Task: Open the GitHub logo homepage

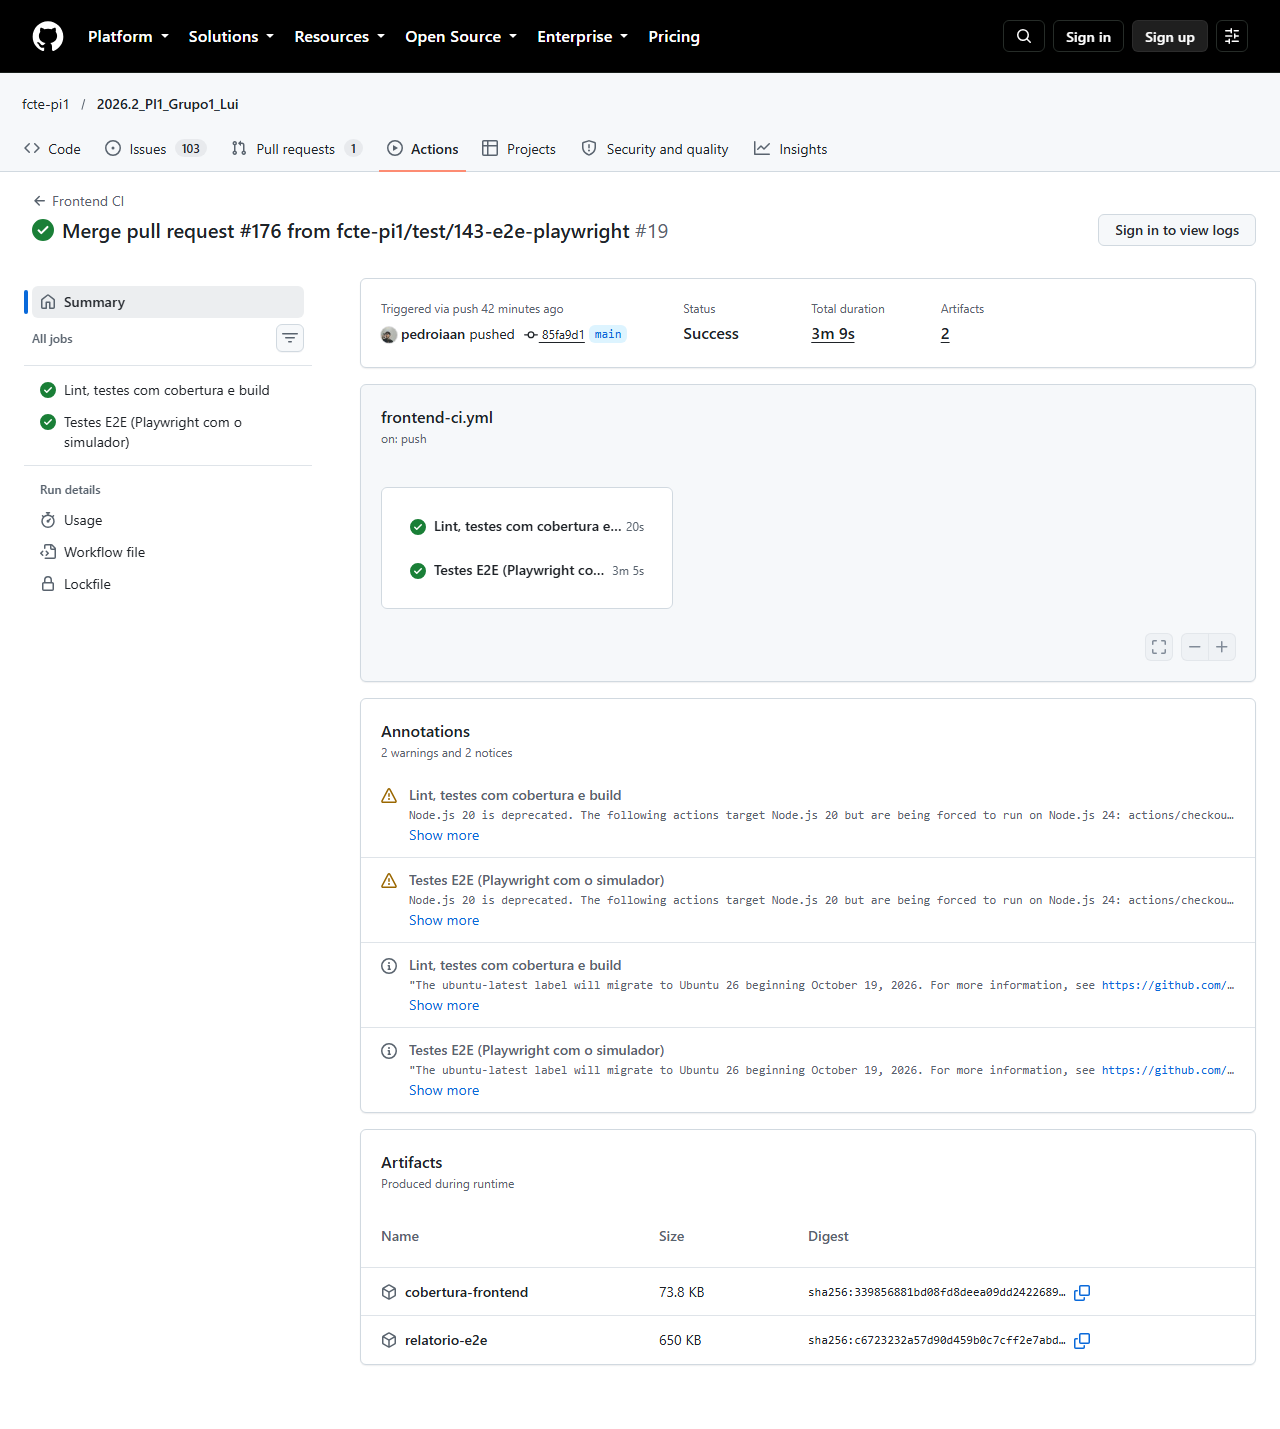Action: 48,37
